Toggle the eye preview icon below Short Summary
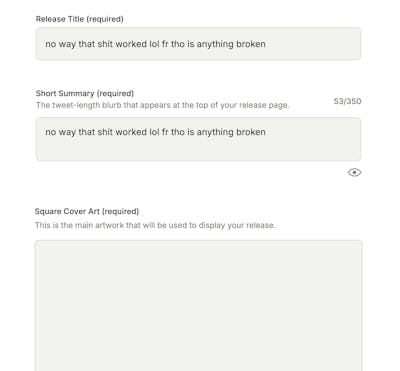 click(x=354, y=172)
